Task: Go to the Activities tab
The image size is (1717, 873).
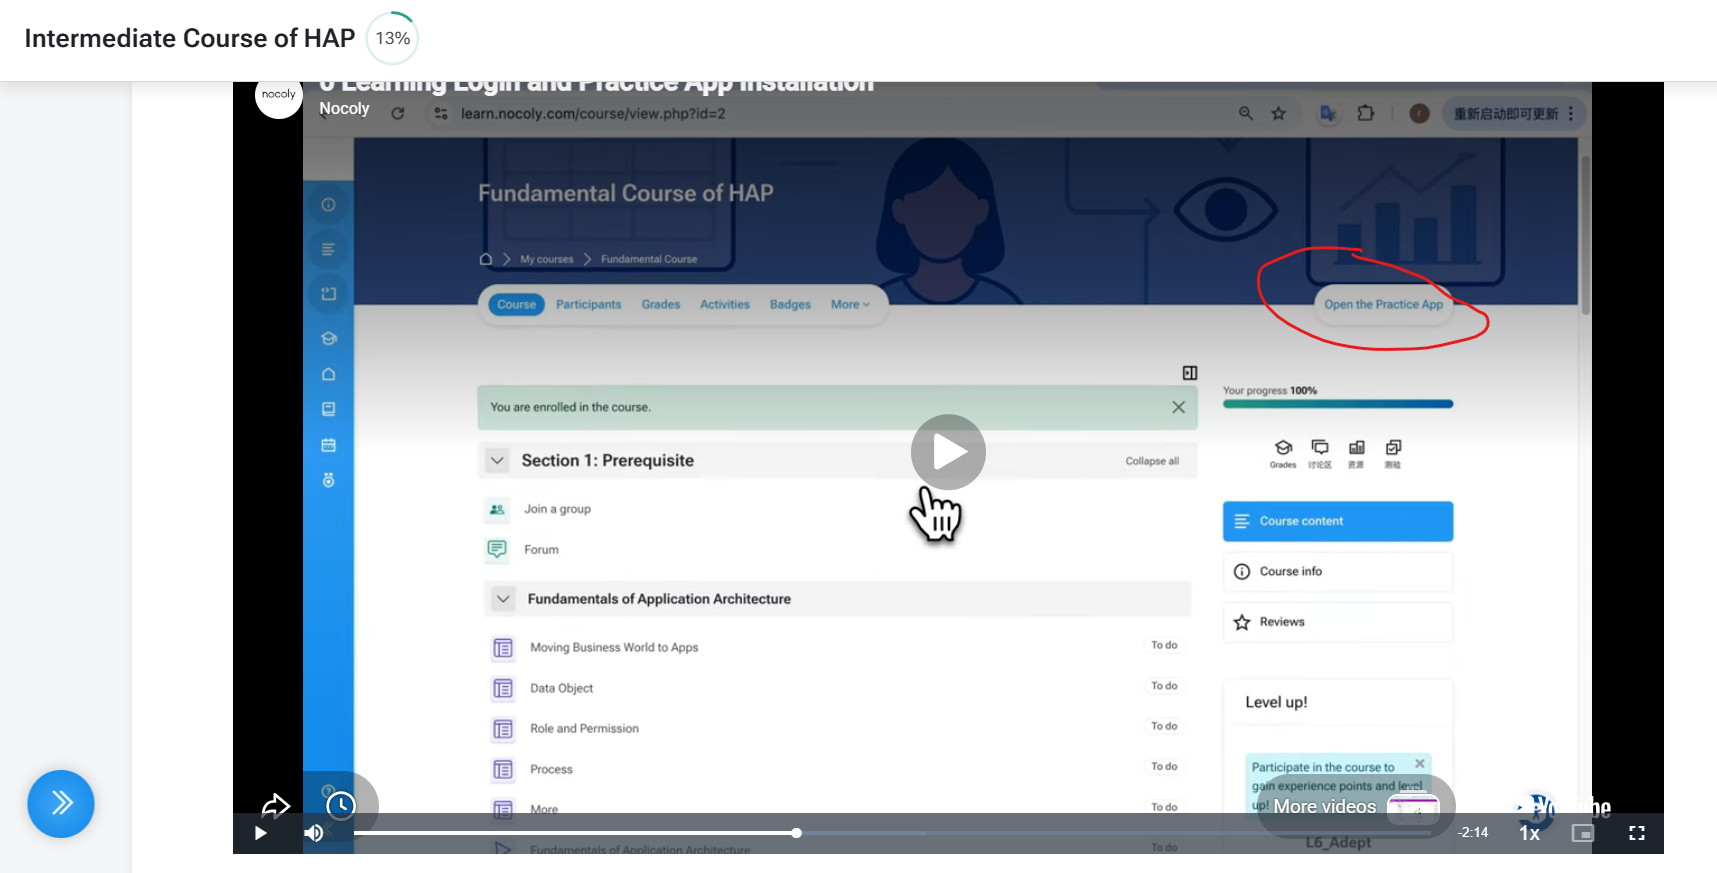Action: [x=725, y=304]
